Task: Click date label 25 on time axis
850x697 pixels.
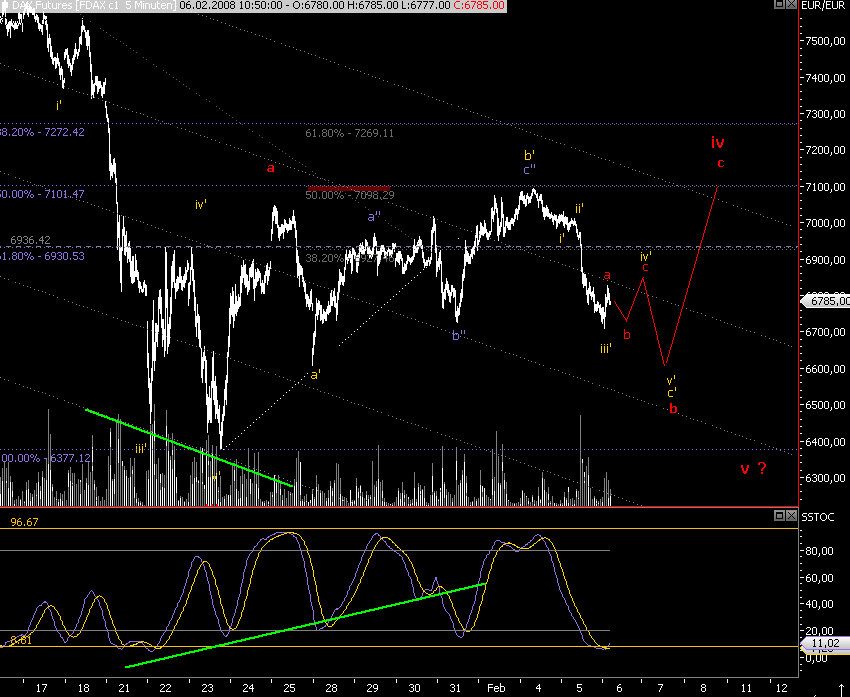Action: pyautogui.click(x=289, y=688)
